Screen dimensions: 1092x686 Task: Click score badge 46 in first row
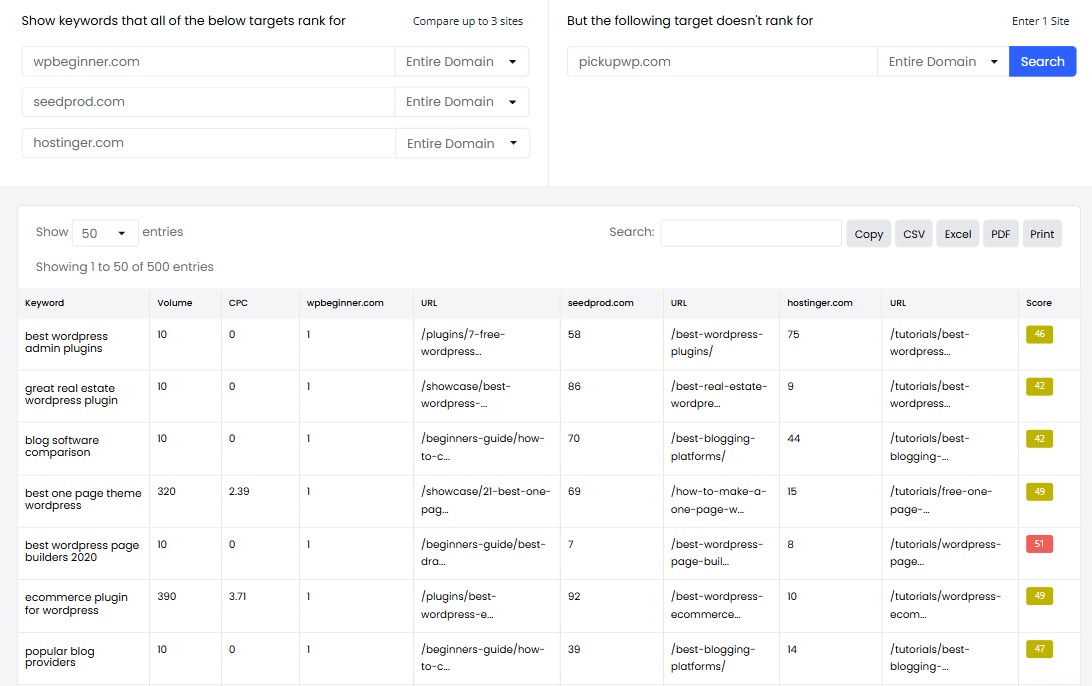[1039, 334]
